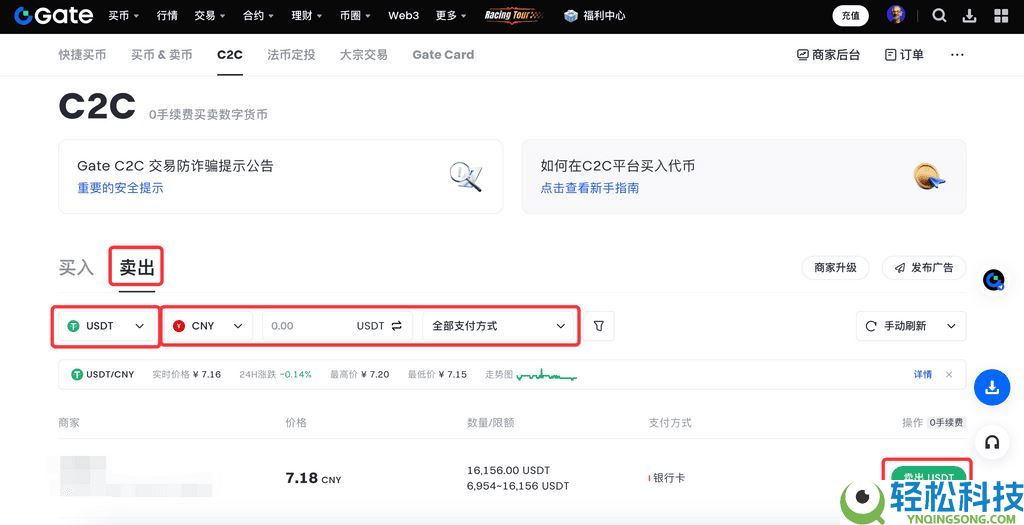Viewport: 1024px width, 525px height.
Task: Click the 6,954~16,156 USDT limit text
Action: pos(518,486)
